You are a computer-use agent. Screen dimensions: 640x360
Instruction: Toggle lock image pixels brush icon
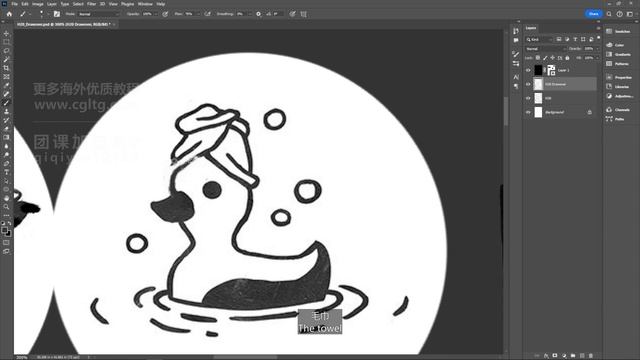click(545, 58)
